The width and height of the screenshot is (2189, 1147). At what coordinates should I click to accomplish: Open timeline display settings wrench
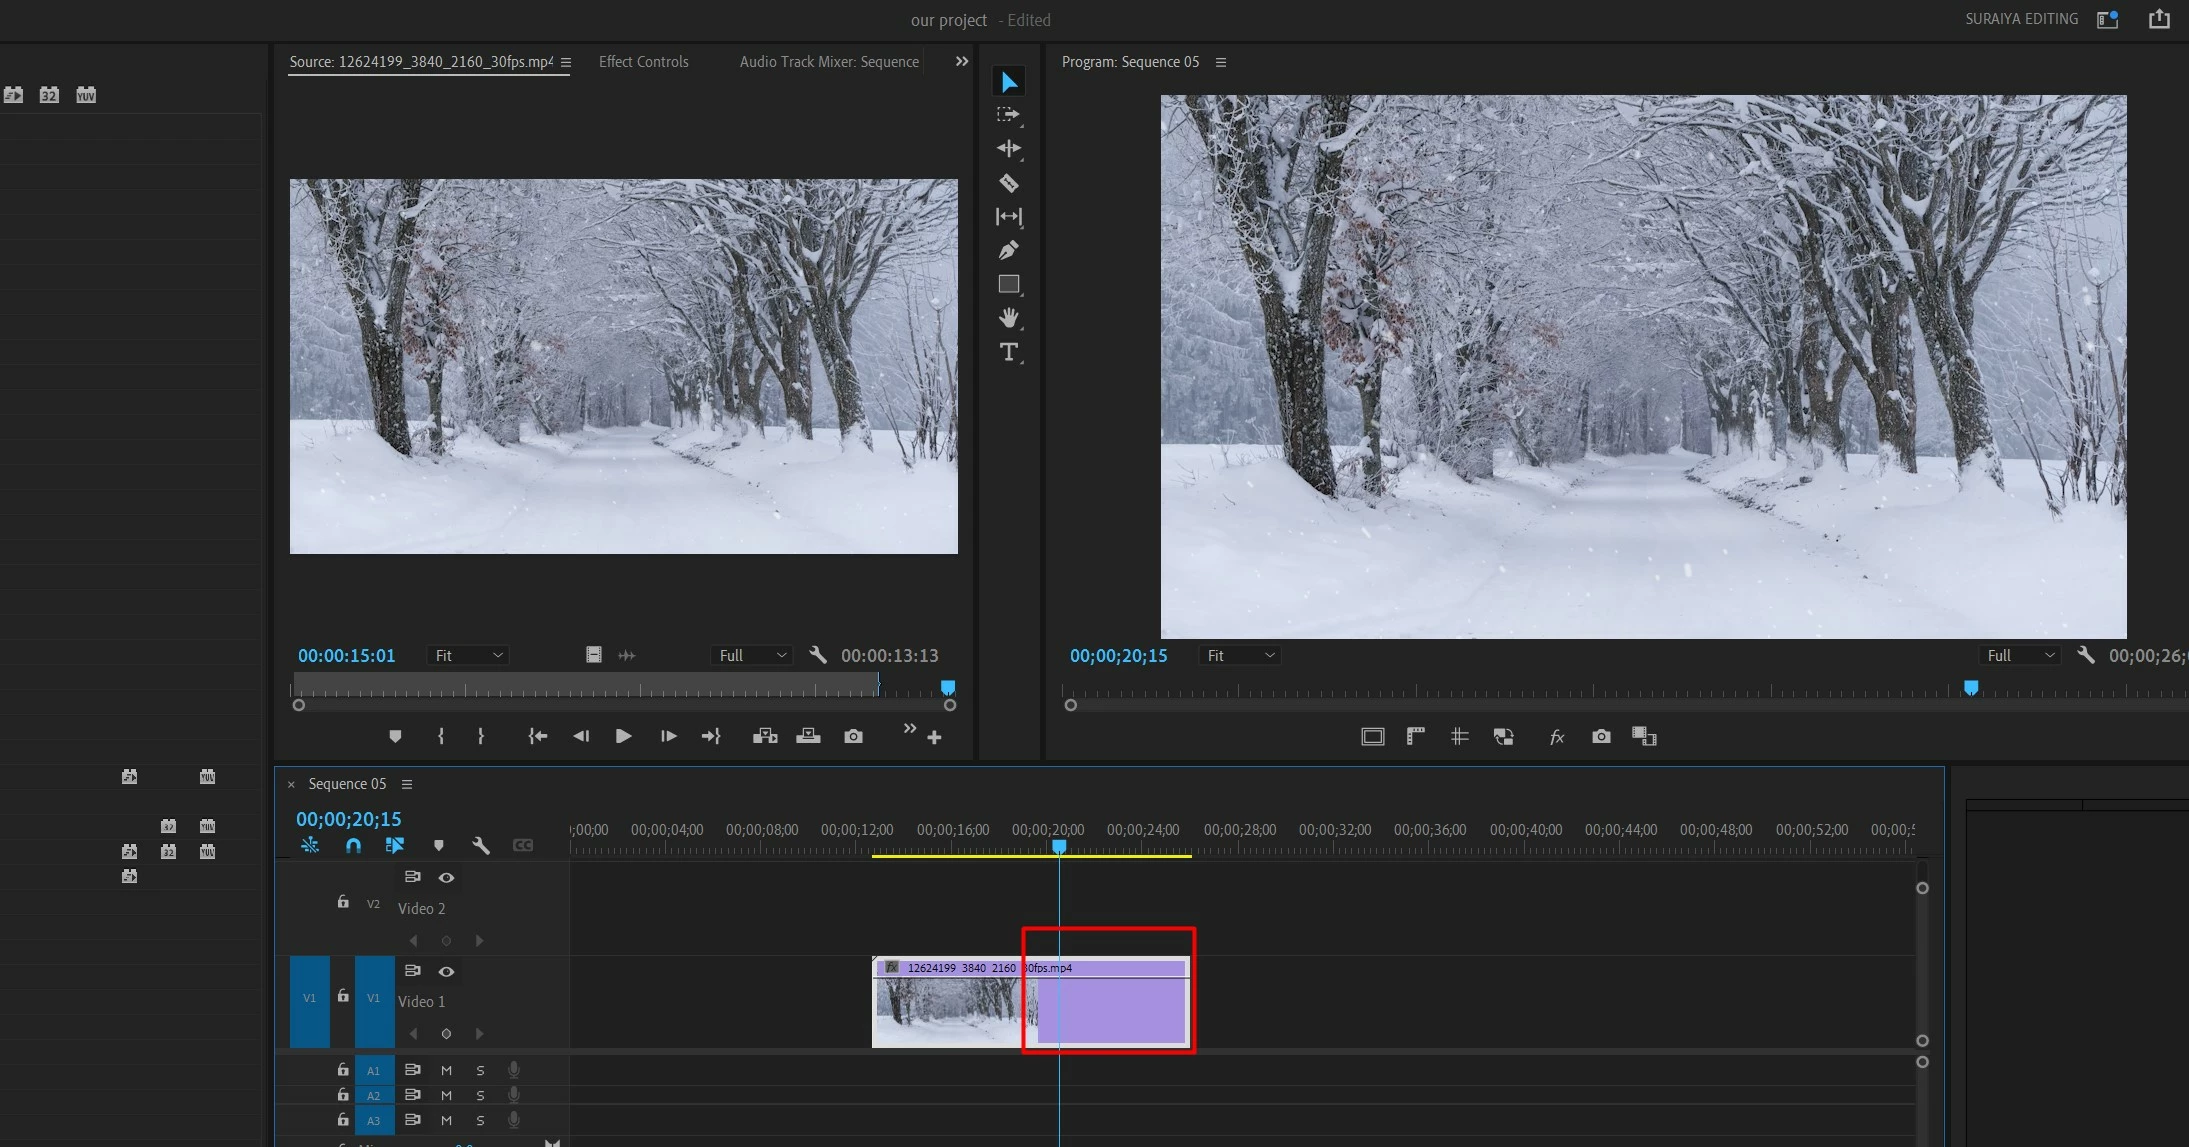pyautogui.click(x=481, y=846)
